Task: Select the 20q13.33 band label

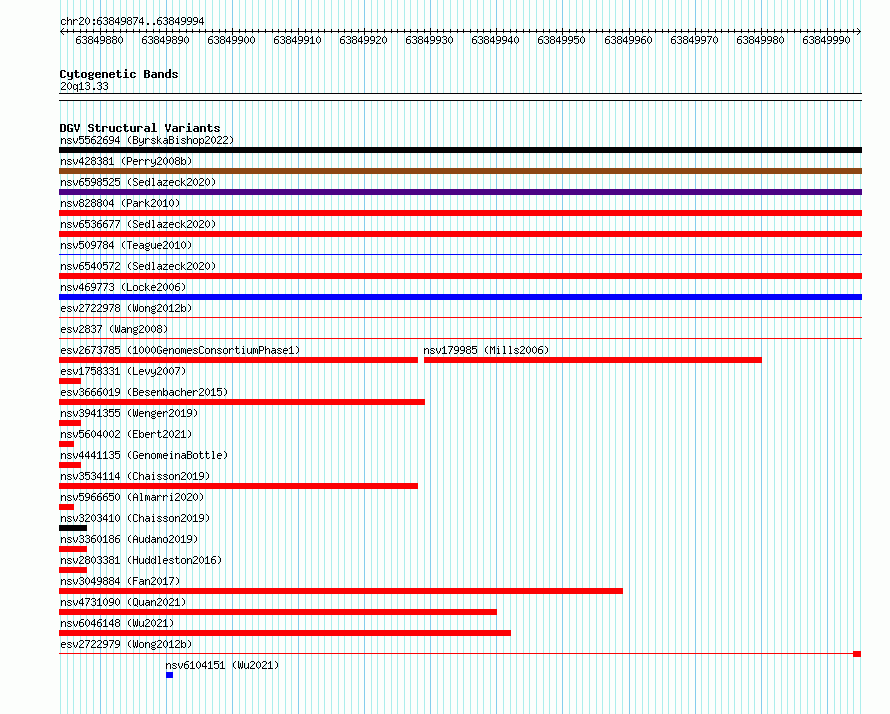Action: 84,86
